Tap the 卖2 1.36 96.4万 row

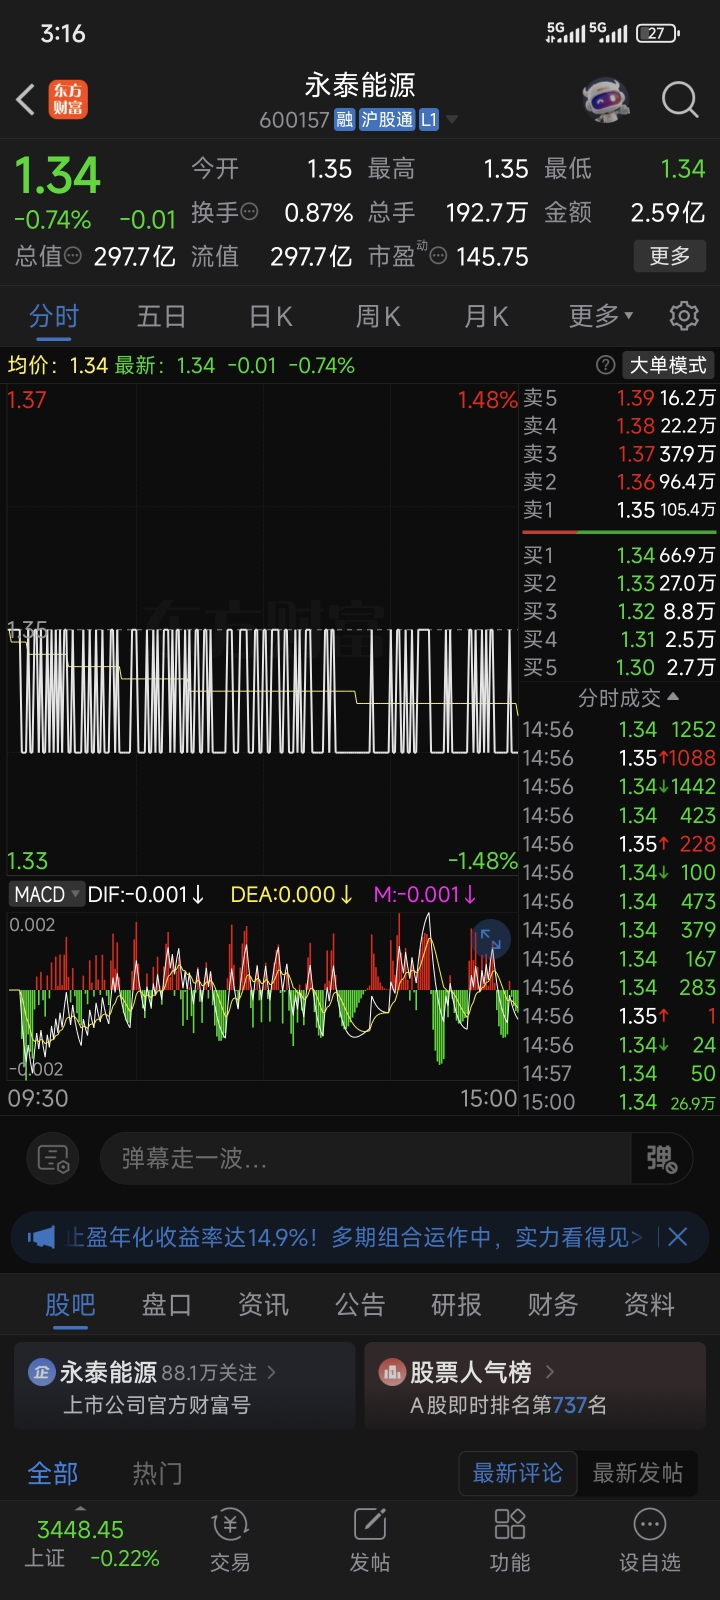point(619,482)
